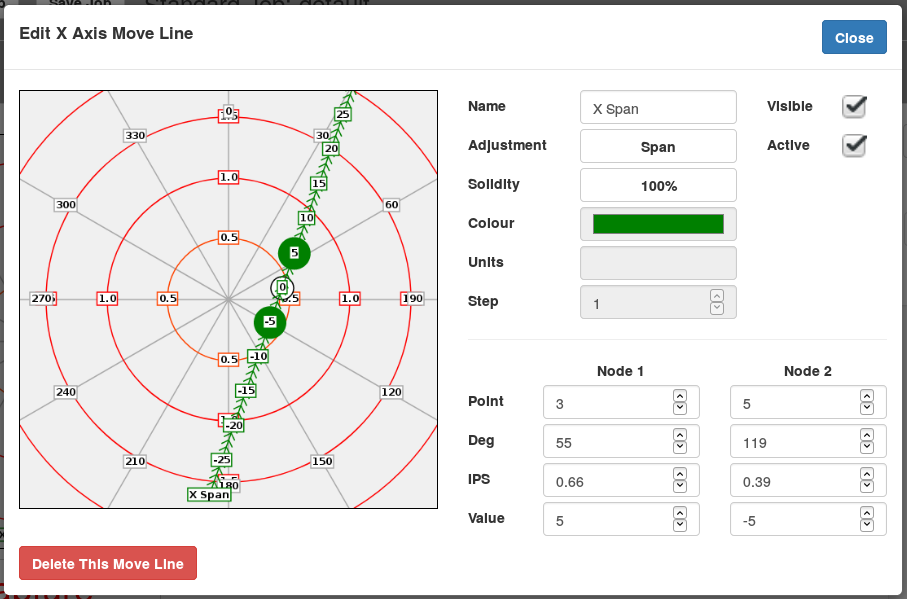Select the green node labeled -5
Viewport: 907px width, 599px height.
click(x=268, y=321)
